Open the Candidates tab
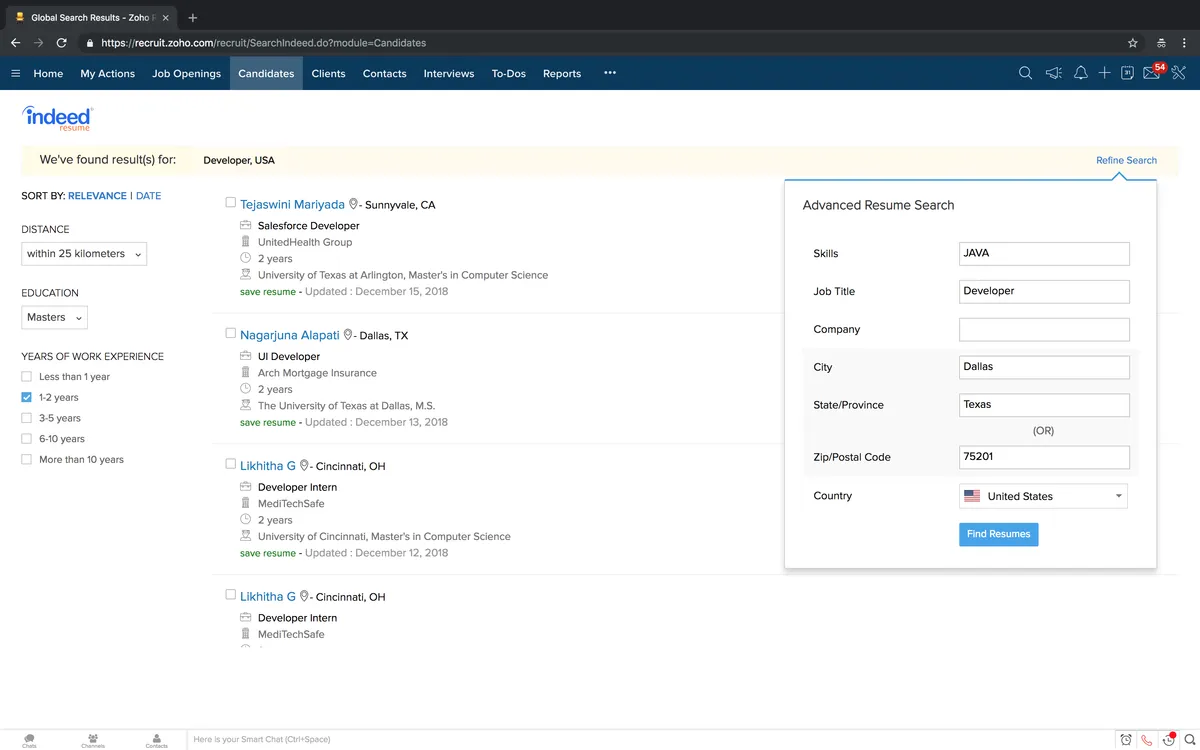 (x=266, y=73)
